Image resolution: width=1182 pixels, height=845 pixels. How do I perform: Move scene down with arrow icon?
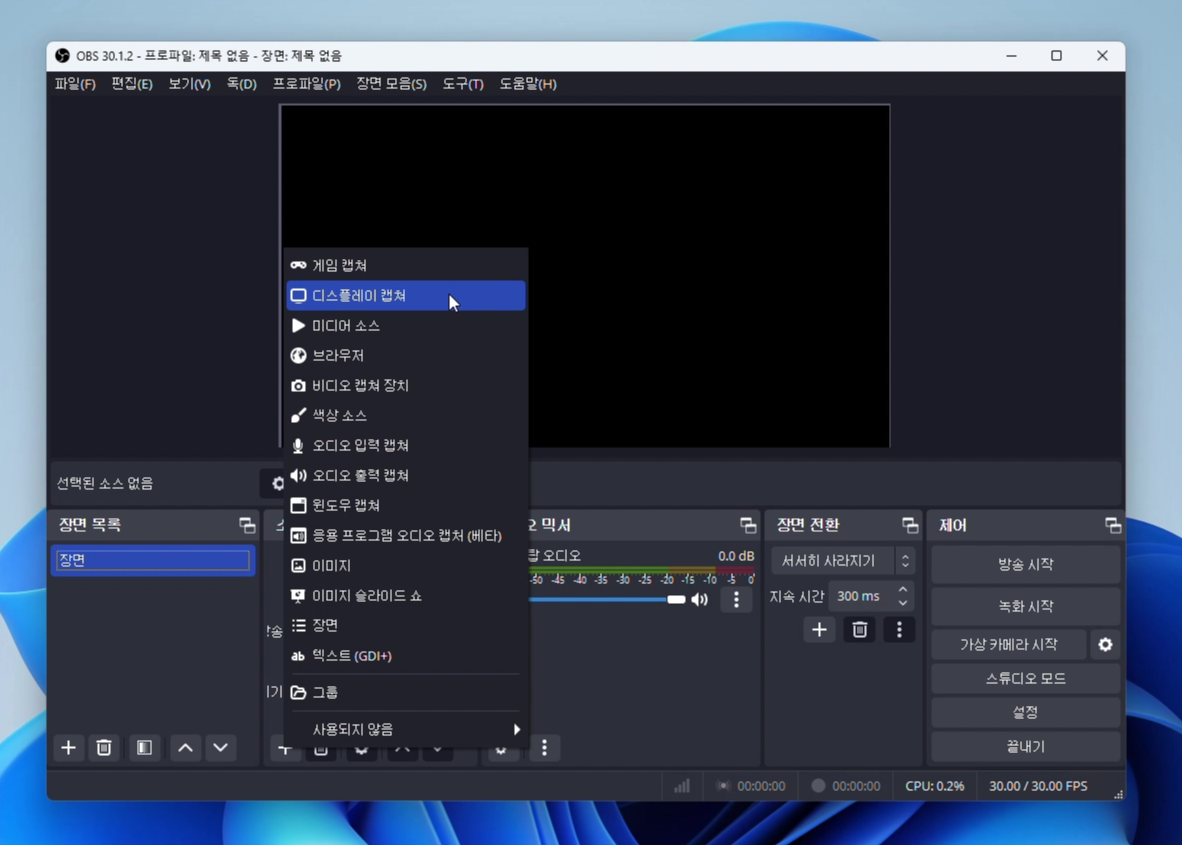220,748
